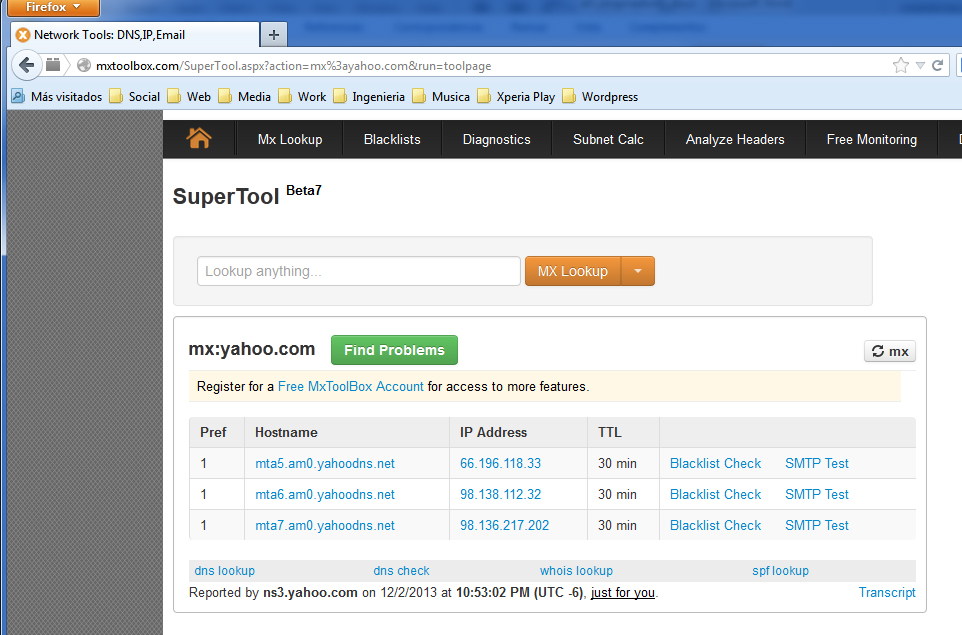Open mta7.am0.yahoodns.net hostname link

[325, 525]
